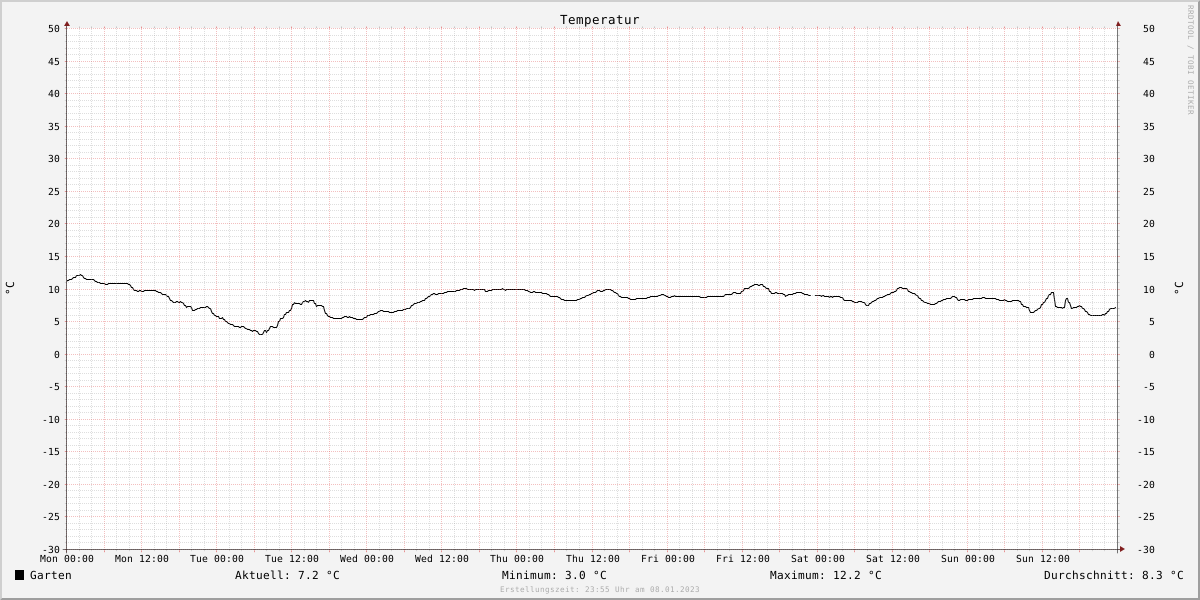Click the left '°C' axis unit label
Image resolution: width=1200 pixels, height=600 pixels.
[x=10, y=288]
